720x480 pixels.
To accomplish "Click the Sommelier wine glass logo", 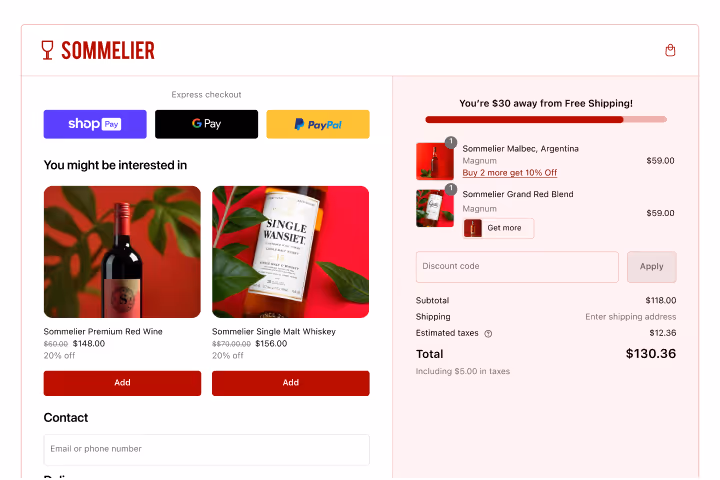I will (x=47, y=50).
